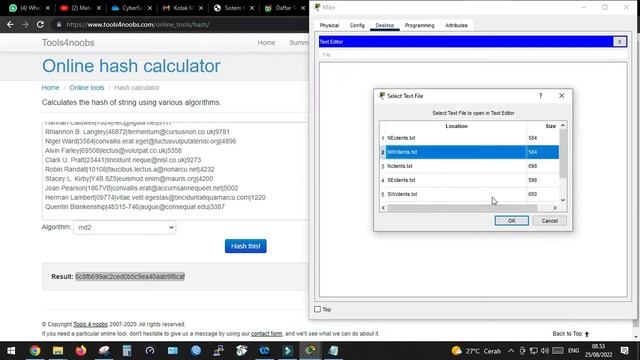
Task: Open the taskbar clock and date
Action: (599, 351)
